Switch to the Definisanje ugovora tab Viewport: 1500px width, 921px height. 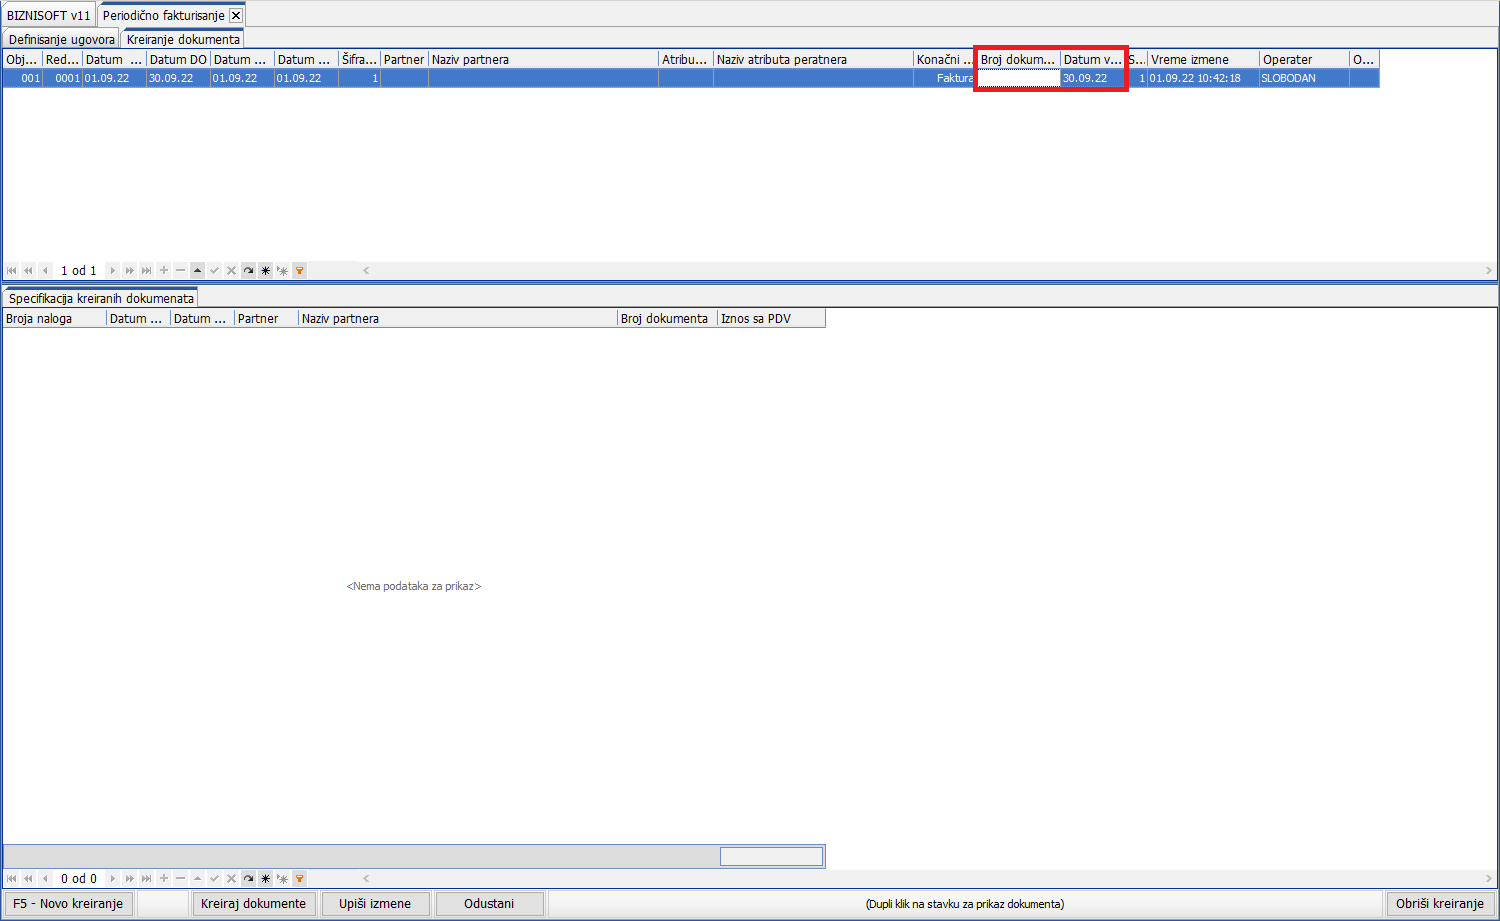coord(61,40)
